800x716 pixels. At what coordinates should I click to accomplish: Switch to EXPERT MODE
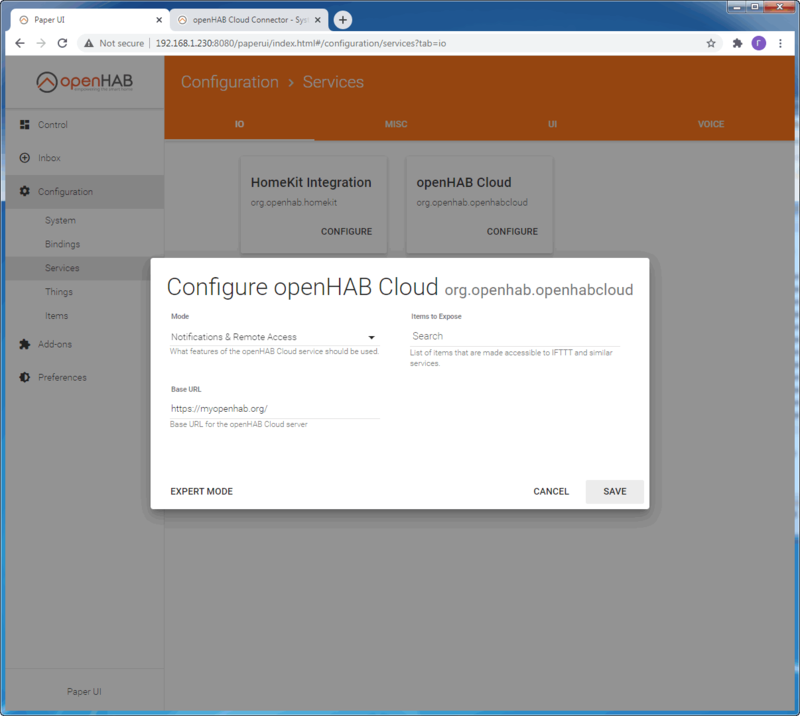pyautogui.click(x=201, y=491)
